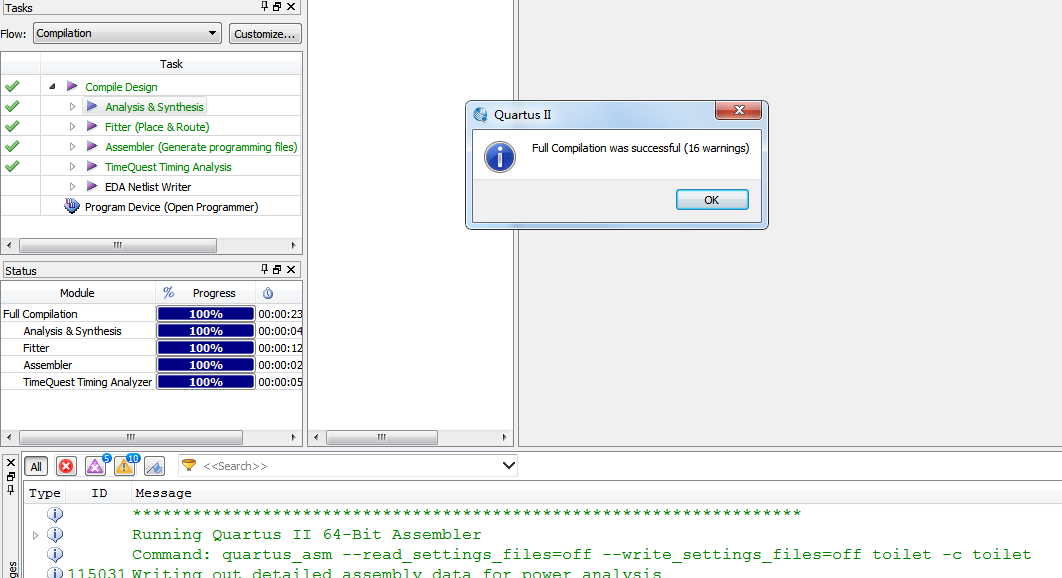The image size is (1062, 578).
Task: Click info icon beside Command quartus_asm message
Action: pos(55,555)
